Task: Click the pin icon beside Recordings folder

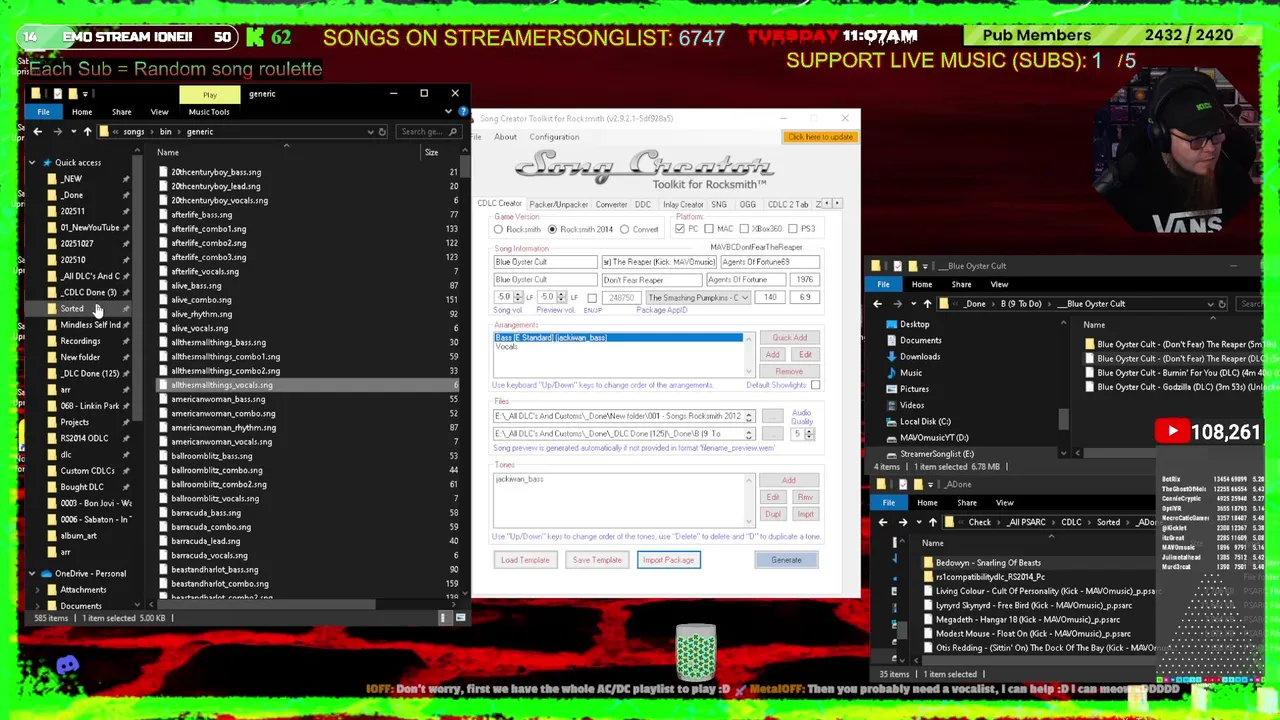Action: pos(126,341)
